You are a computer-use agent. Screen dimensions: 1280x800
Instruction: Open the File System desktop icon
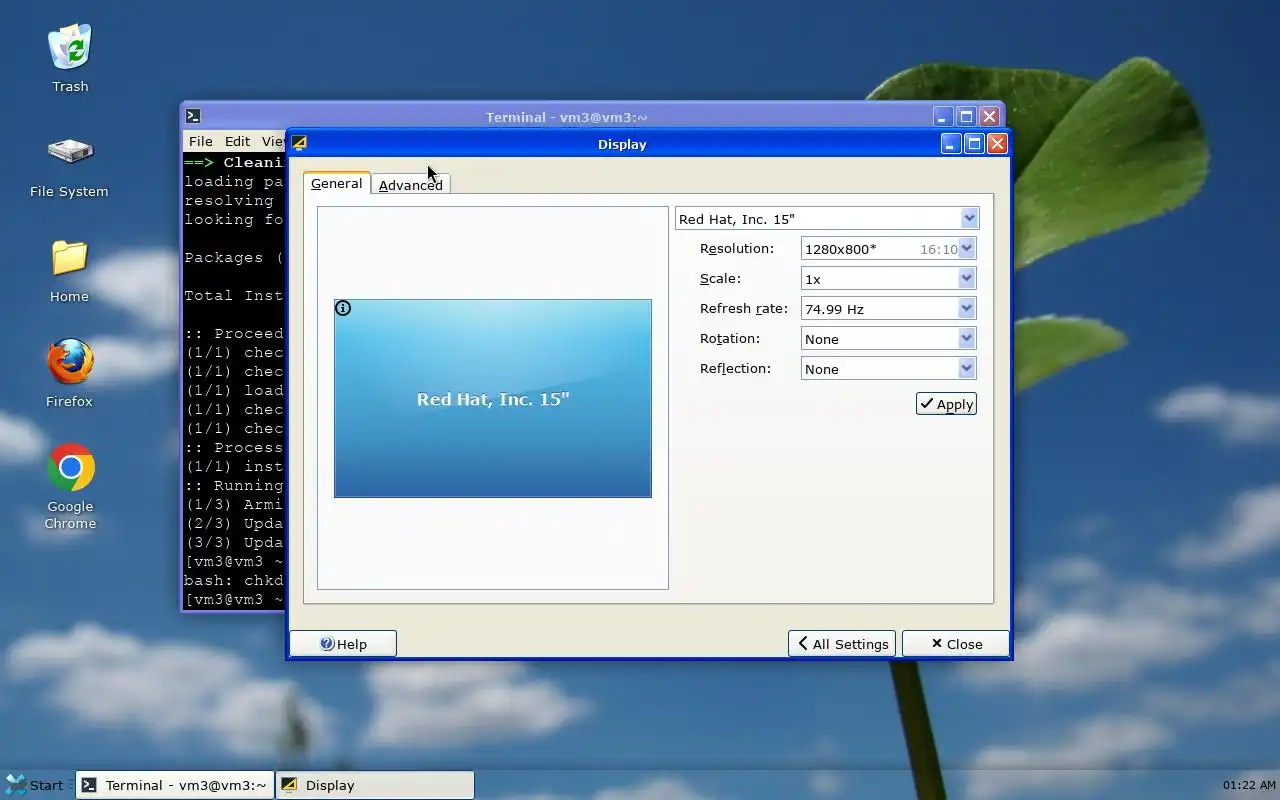69,165
